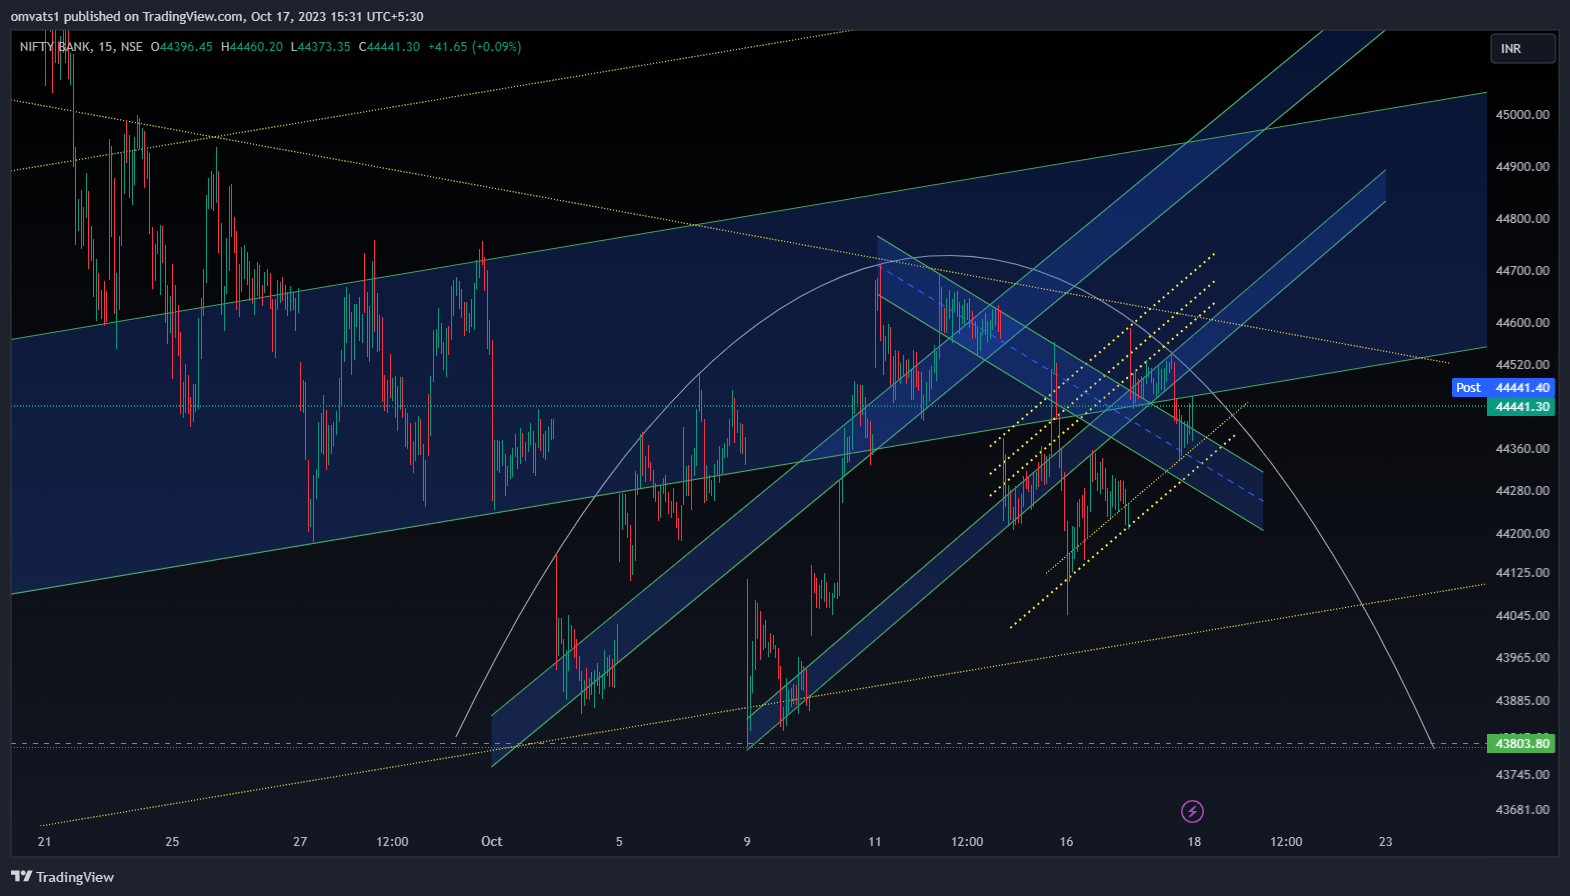Click the 44125.00 price axis label

coord(1522,573)
